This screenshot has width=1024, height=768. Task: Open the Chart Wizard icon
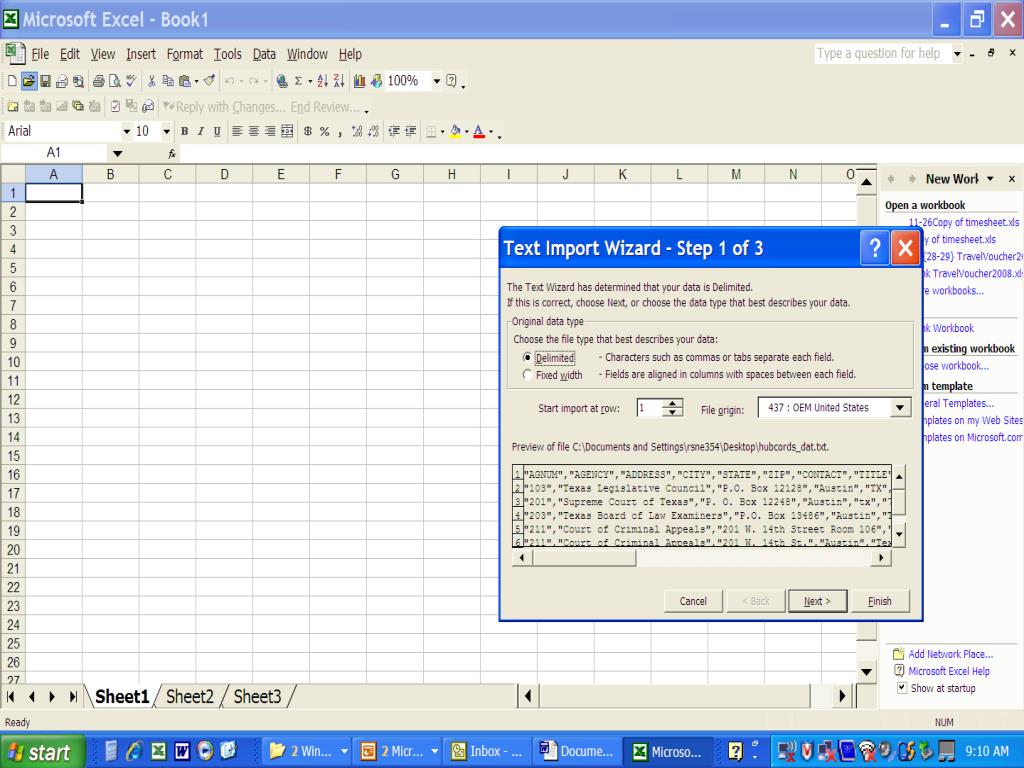point(359,81)
